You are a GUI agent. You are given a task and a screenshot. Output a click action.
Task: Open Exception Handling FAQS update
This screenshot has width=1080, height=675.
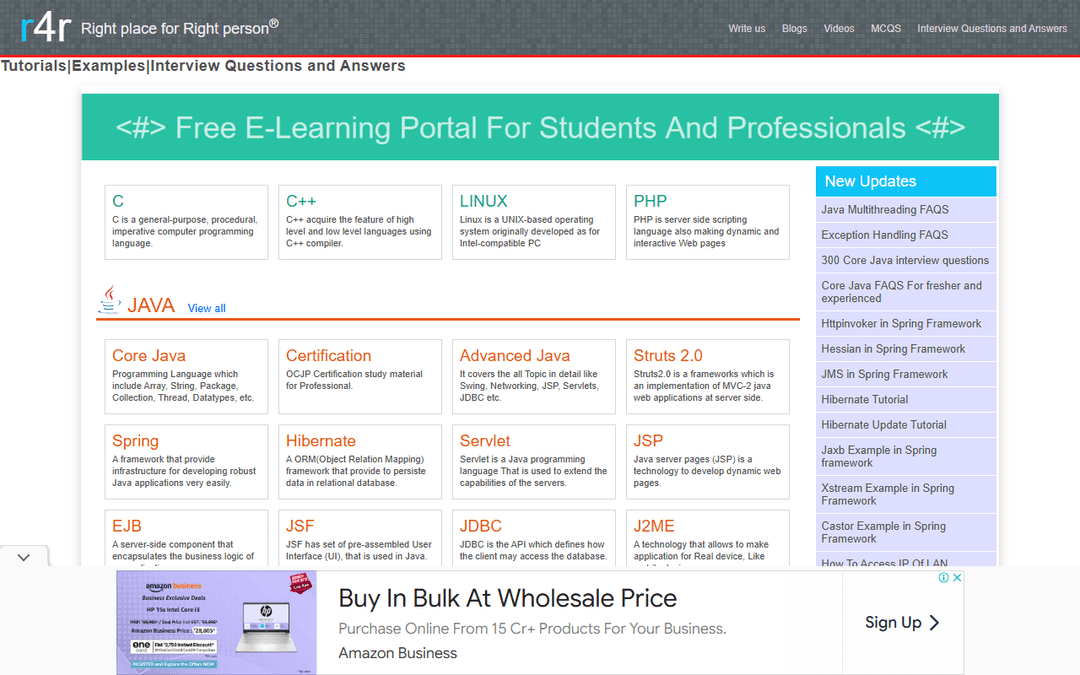coord(906,235)
